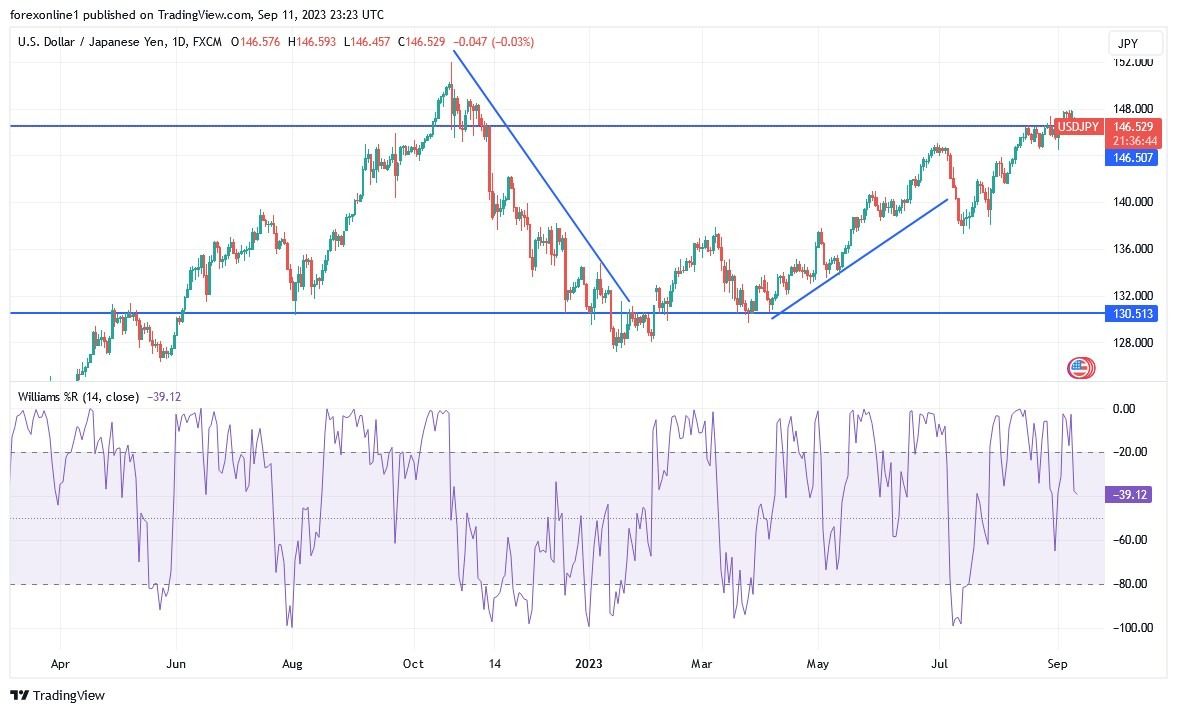The height and width of the screenshot is (713, 1177).
Task: Click the FXCM data source label
Action: [x=207, y=42]
